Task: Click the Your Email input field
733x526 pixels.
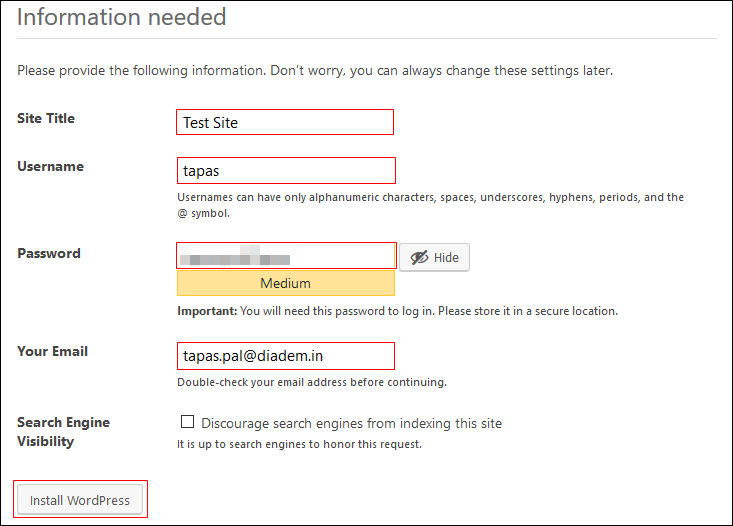Action: coord(285,355)
